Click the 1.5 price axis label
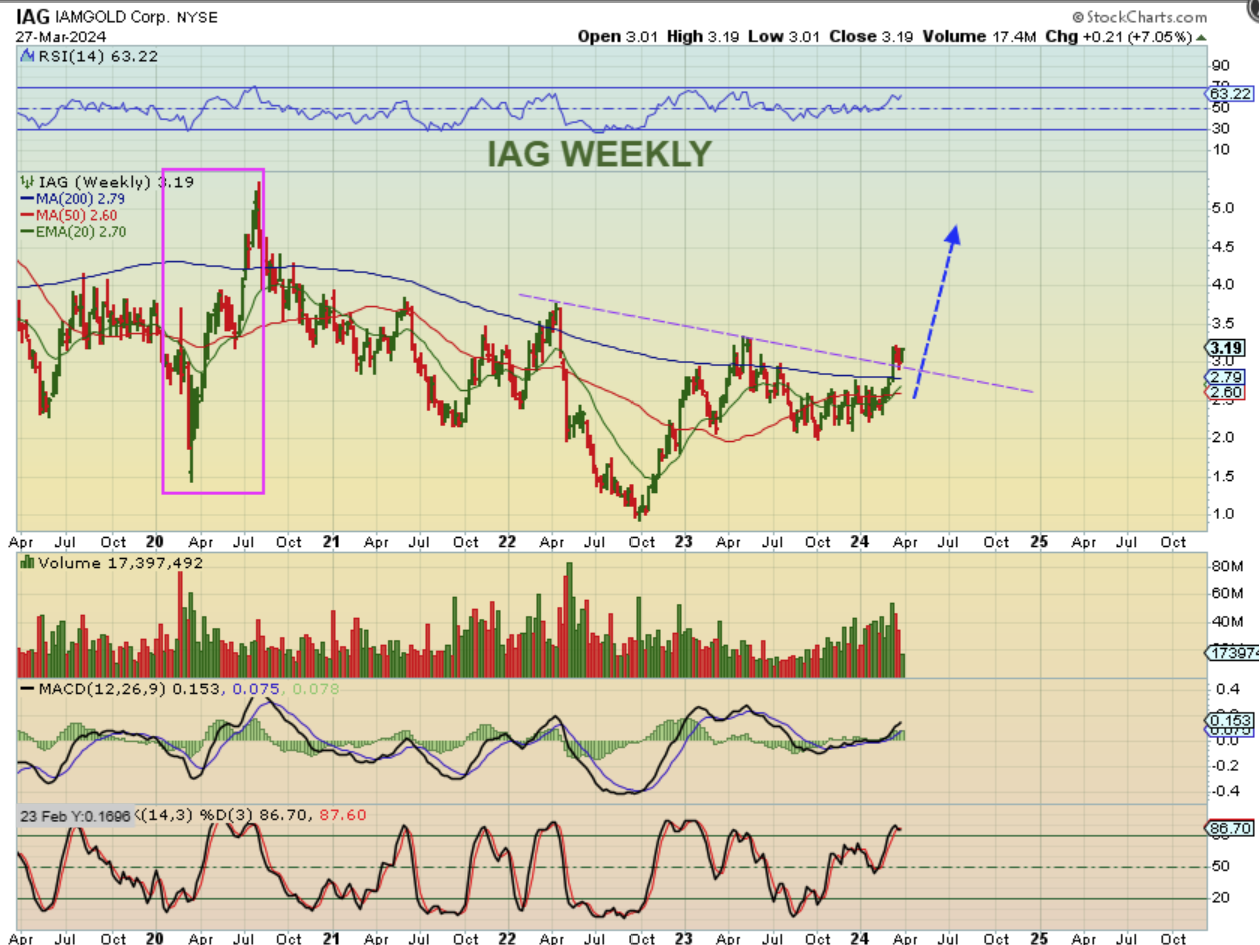Image resolution: width=1260 pixels, height=945 pixels. coord(1221,476)
